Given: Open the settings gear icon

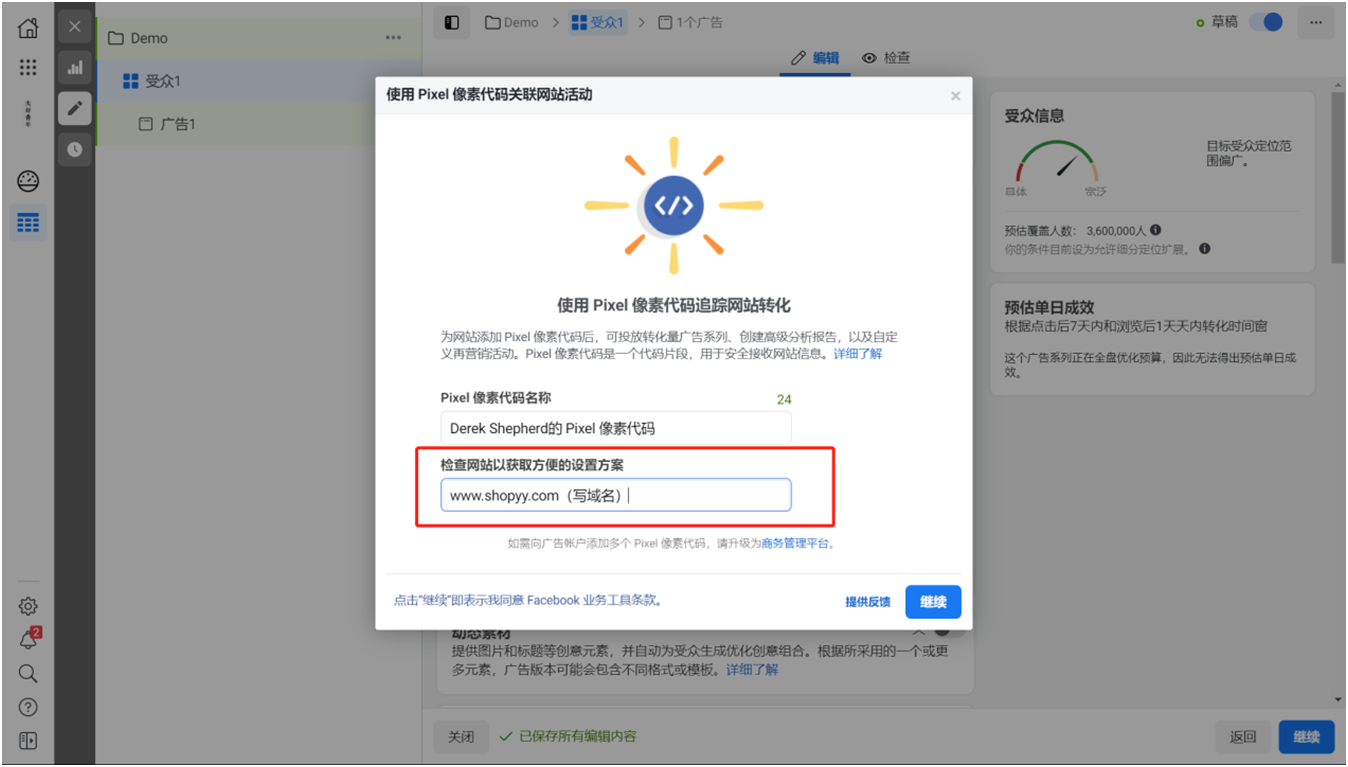Looking at the screenshot, I should click(27, 605).
